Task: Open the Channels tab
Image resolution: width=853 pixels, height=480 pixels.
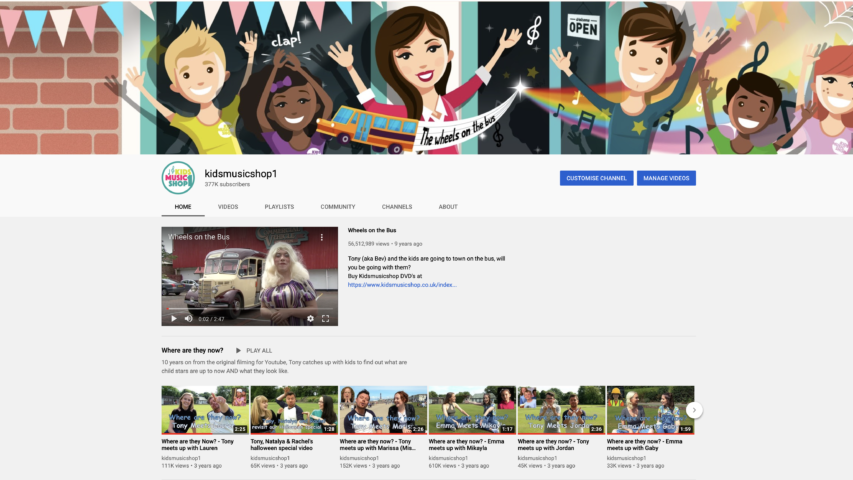Action: 397,207
